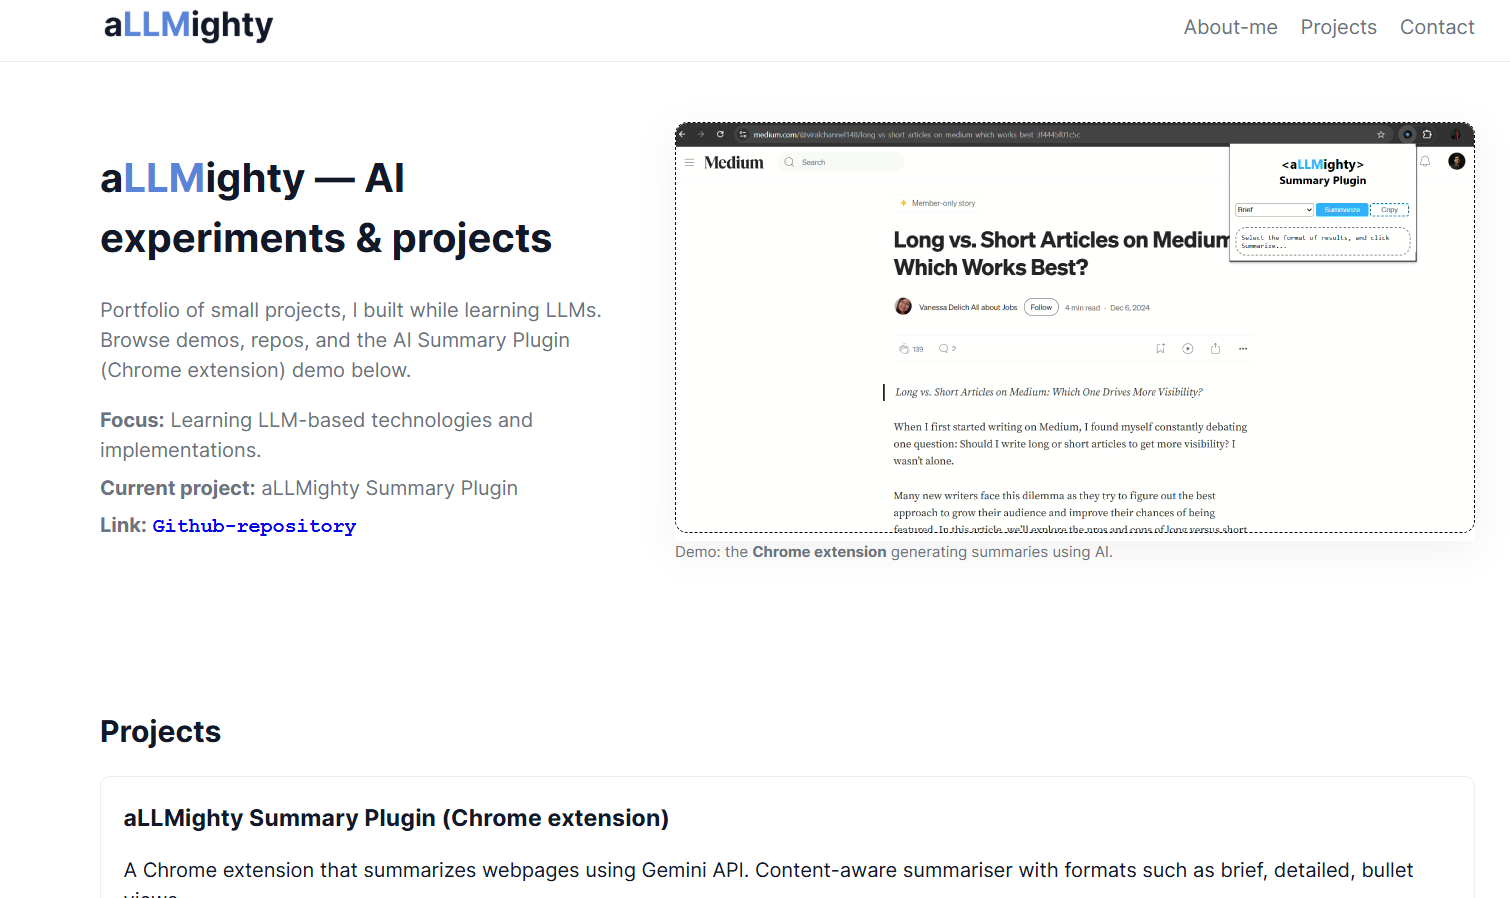The height and width of the screenshot is (898, 1510).
Task: Open the Contact navigation link
Action: (1436, 27)
